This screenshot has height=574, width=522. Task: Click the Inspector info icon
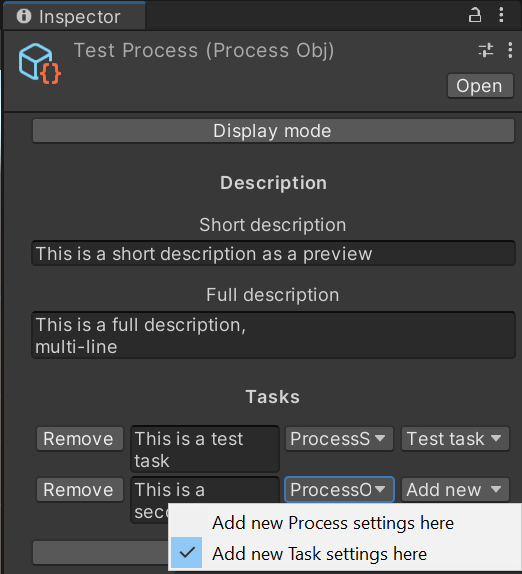[x=24, y=16]
